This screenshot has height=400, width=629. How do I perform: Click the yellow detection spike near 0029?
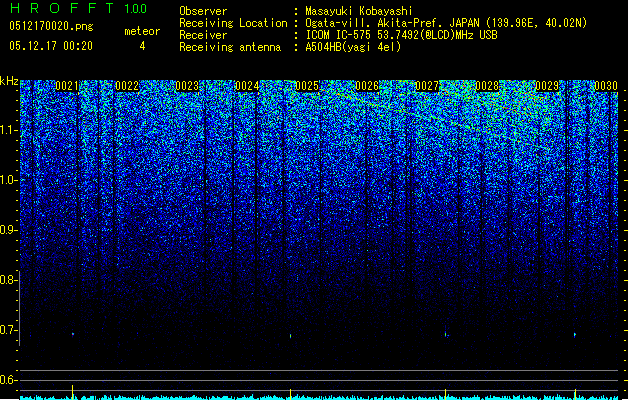[575, 393]
